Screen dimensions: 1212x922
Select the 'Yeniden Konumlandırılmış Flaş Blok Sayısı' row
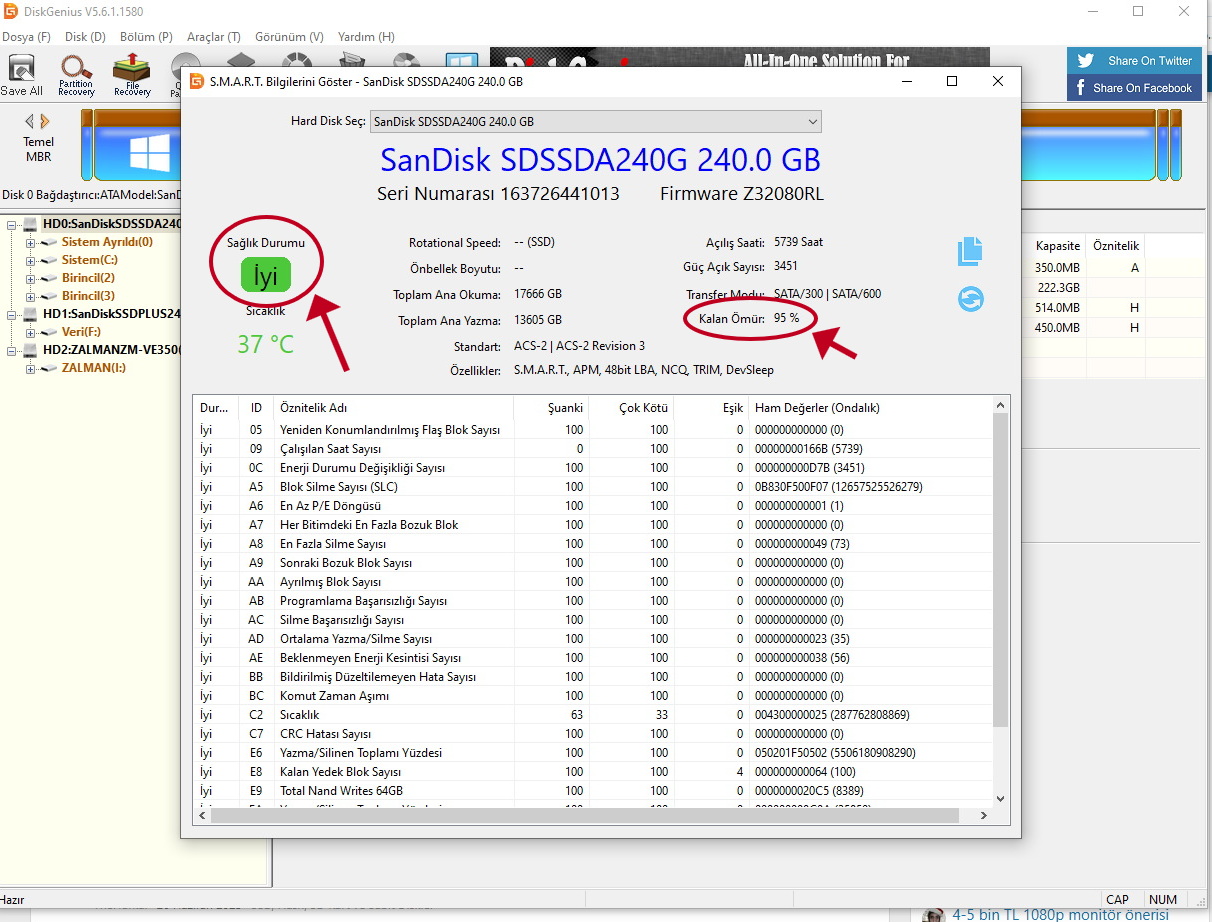tap(593, 430)
